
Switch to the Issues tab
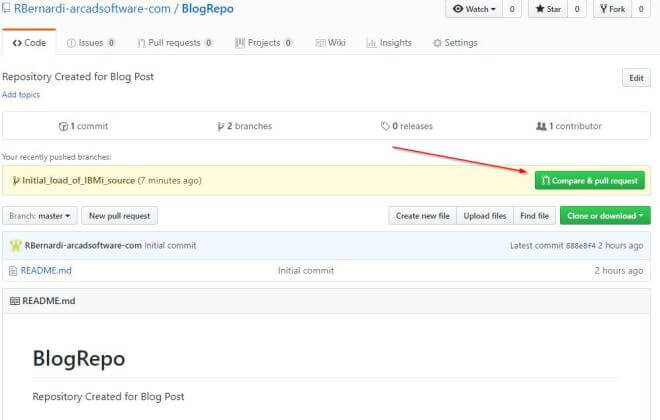pyautogui.click(x=90, y=43)
